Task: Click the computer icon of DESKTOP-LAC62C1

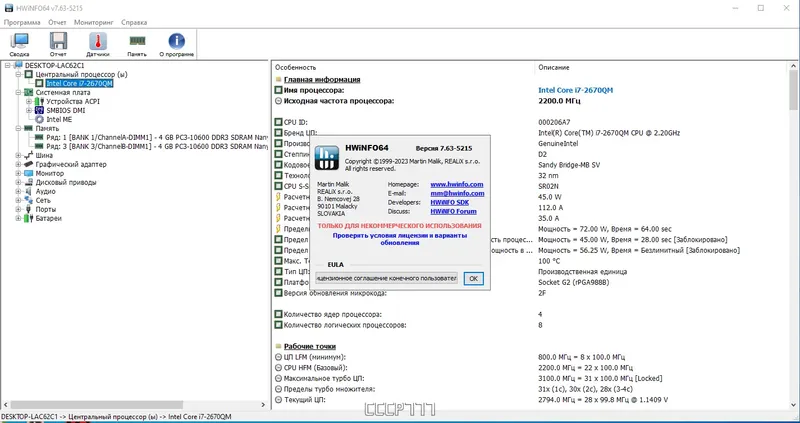Action: click(x=18, y=65)
